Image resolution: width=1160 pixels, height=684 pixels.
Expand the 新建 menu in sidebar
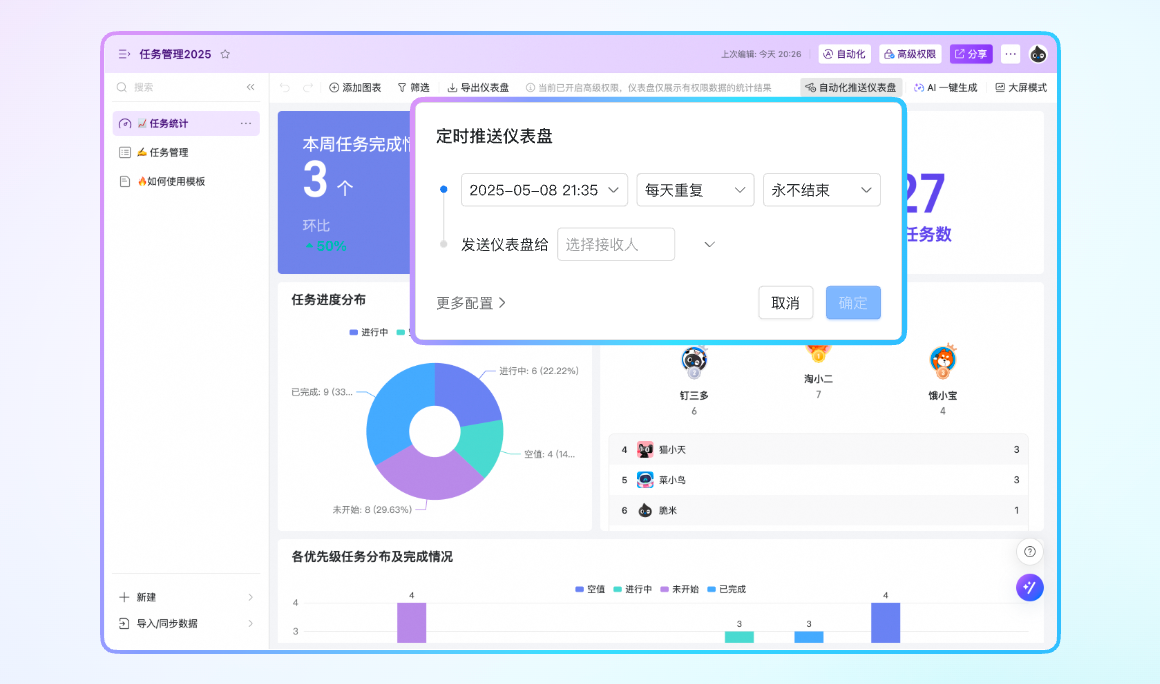point(186,597)
